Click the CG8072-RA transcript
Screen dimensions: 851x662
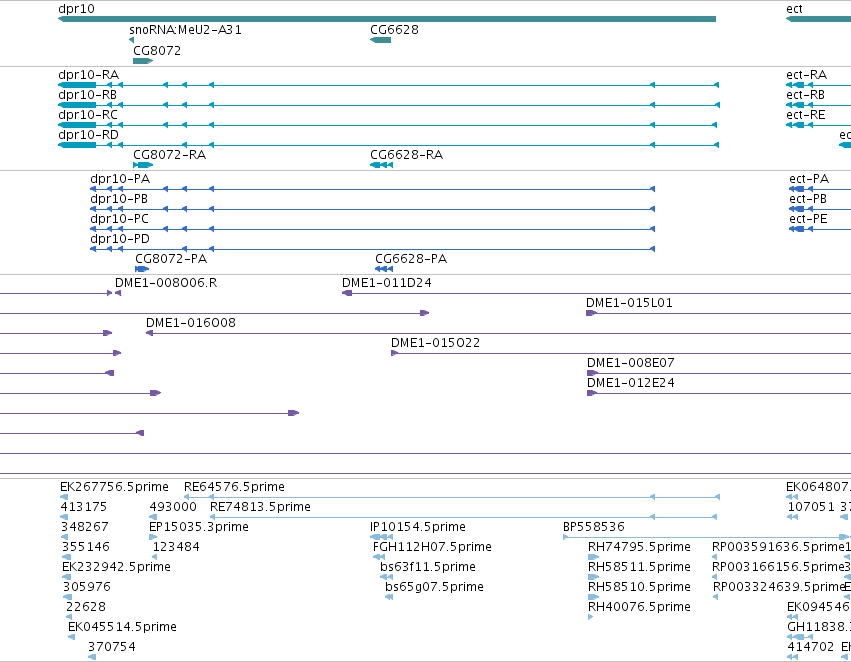pyautogui.click(x=143, y=165)
